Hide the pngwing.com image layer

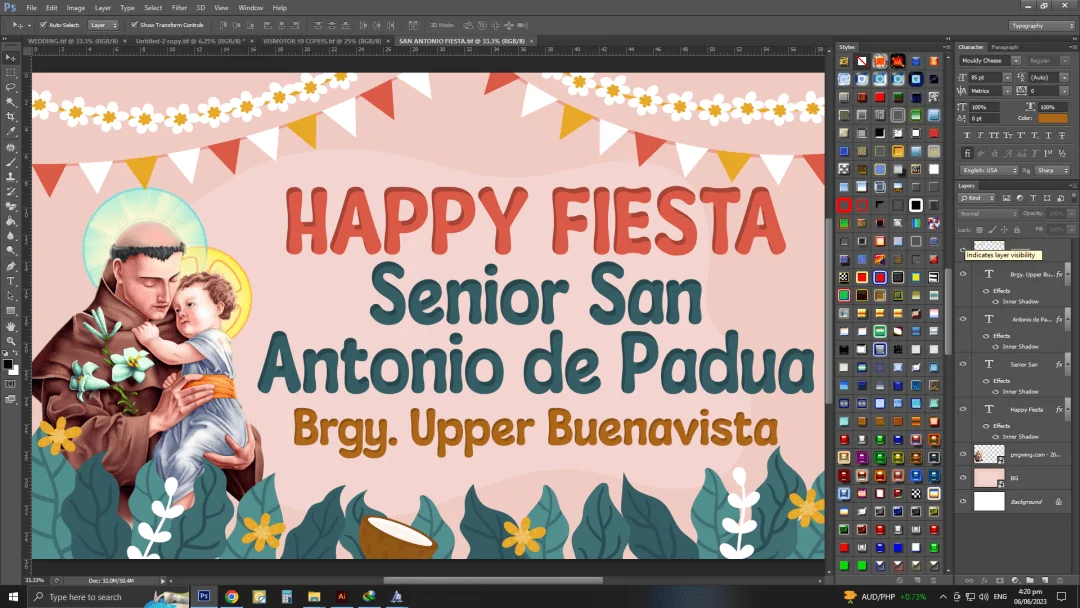963,454
